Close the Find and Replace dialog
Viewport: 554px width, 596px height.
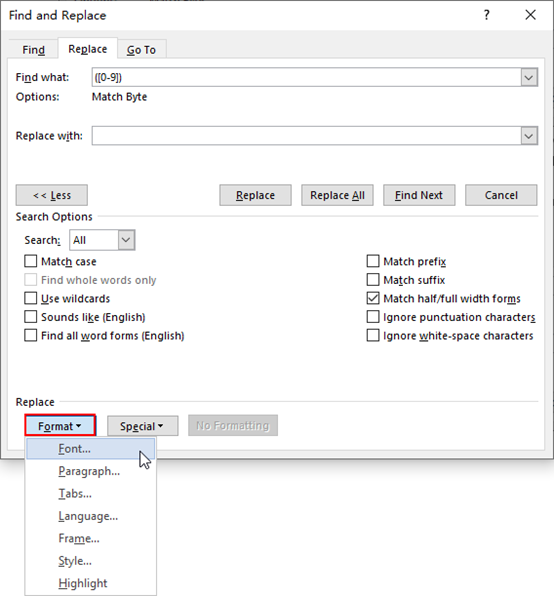pos(530,15)
